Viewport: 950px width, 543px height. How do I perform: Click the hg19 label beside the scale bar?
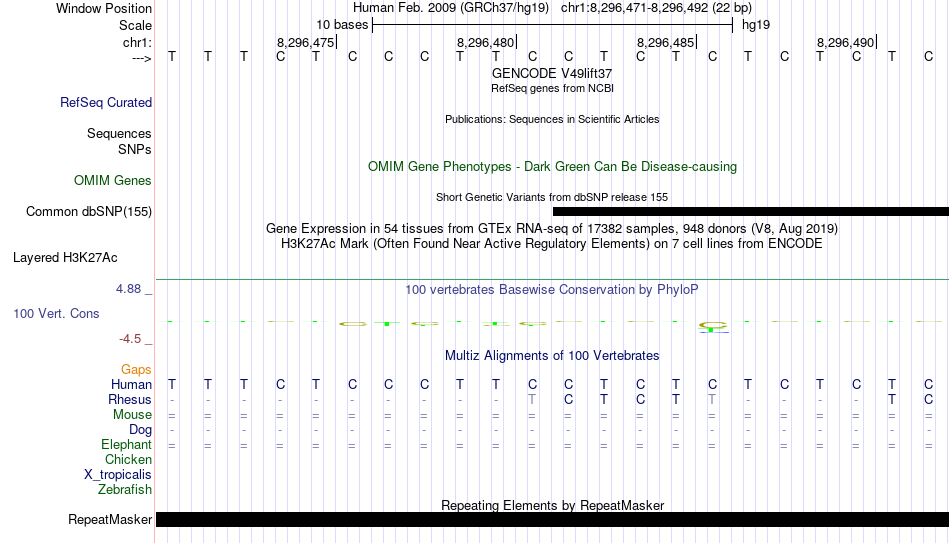click(756, 25)
